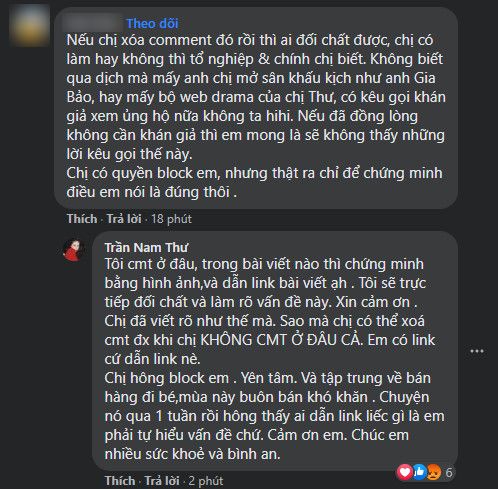The height and width of the screenshot is (489, 498).
Task: Select the first comment text bubble
Action: [x=256, y=108]
